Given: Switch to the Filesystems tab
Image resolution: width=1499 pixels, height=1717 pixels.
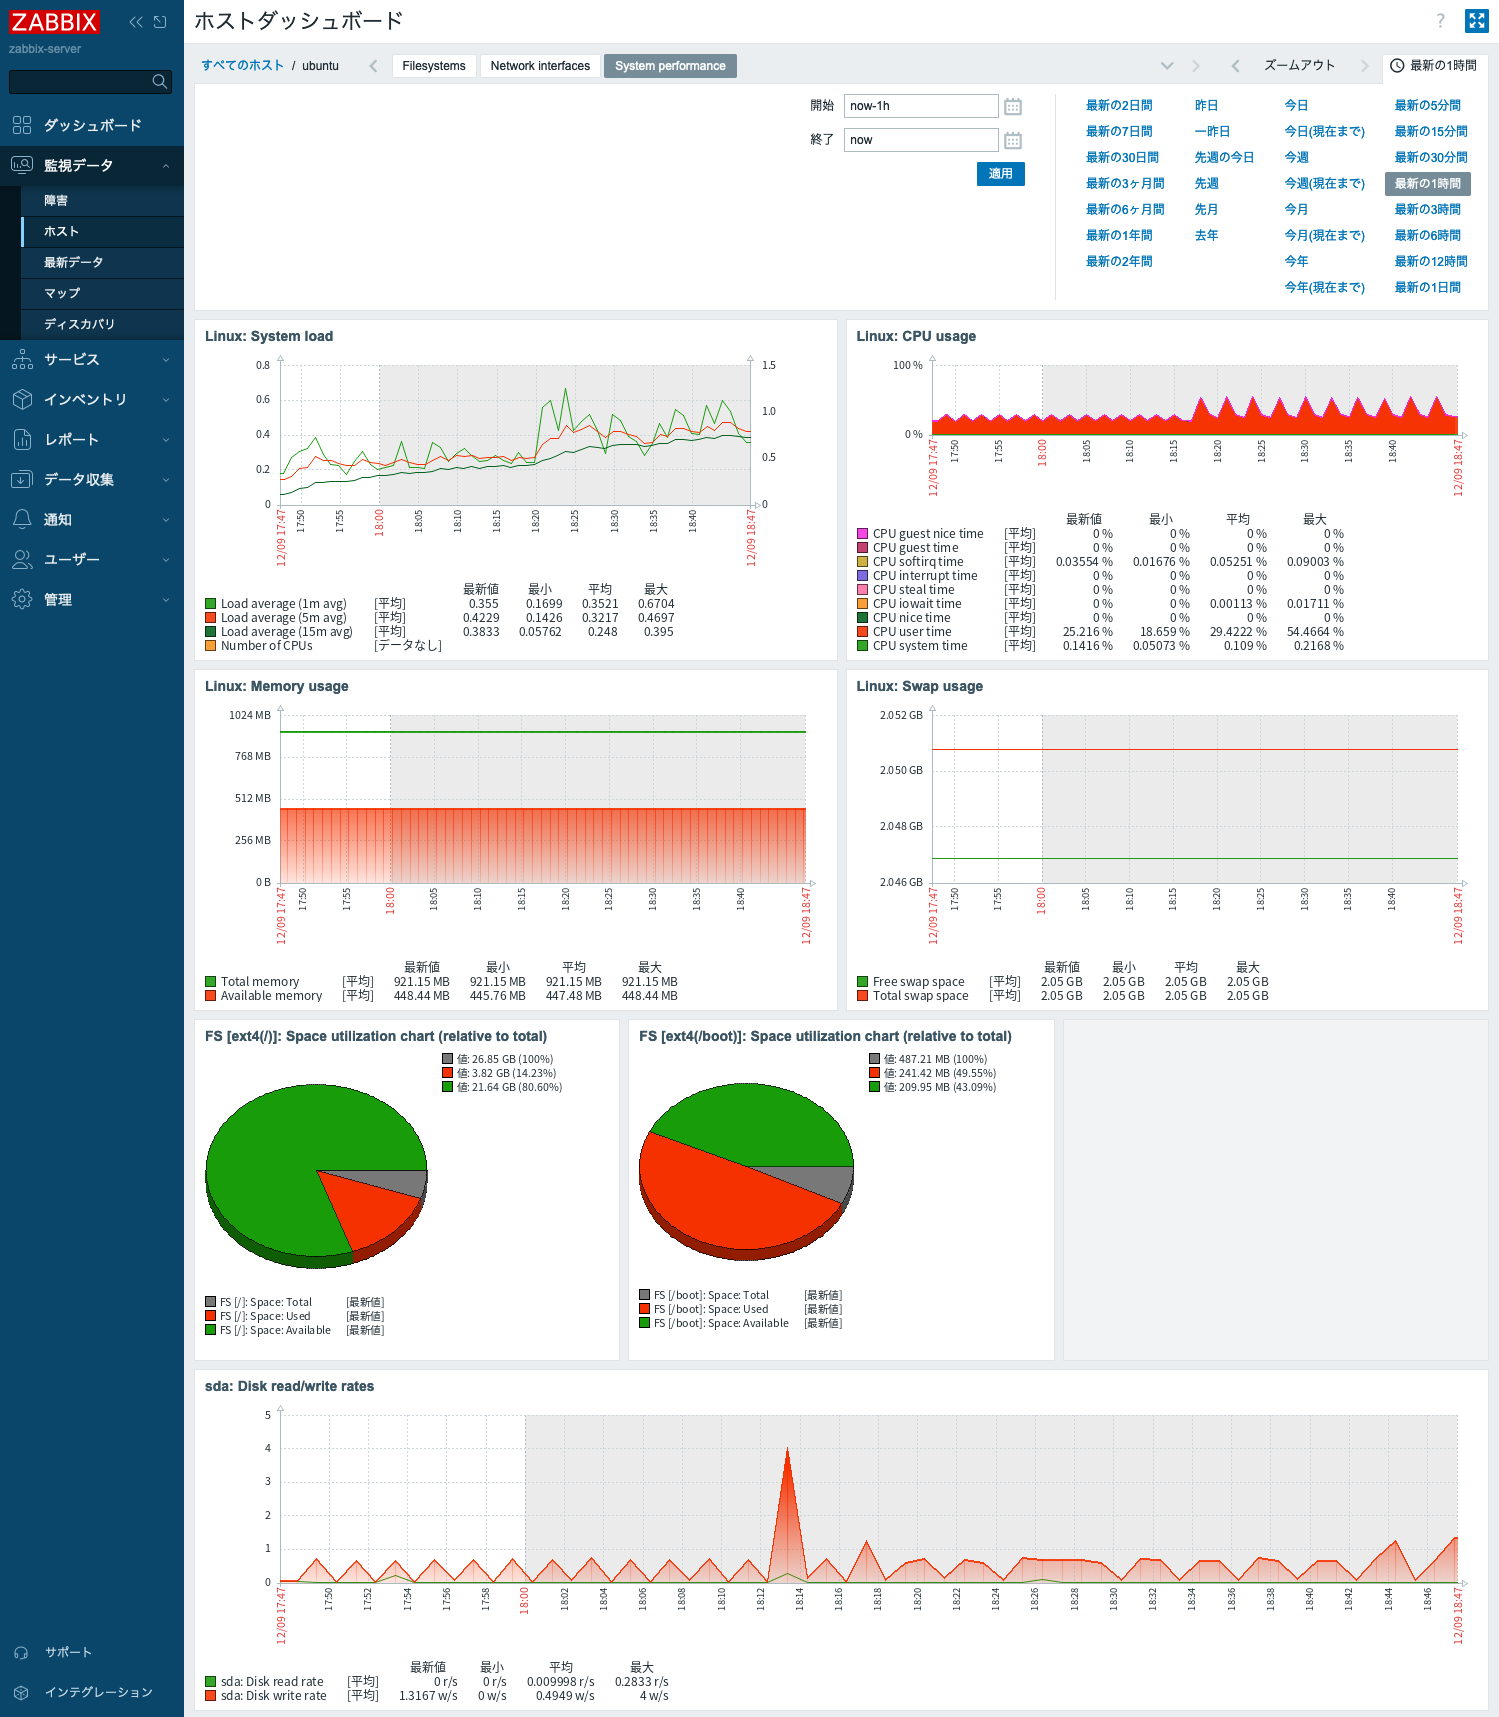Looking at the screenshot, I should pos(434,66).
